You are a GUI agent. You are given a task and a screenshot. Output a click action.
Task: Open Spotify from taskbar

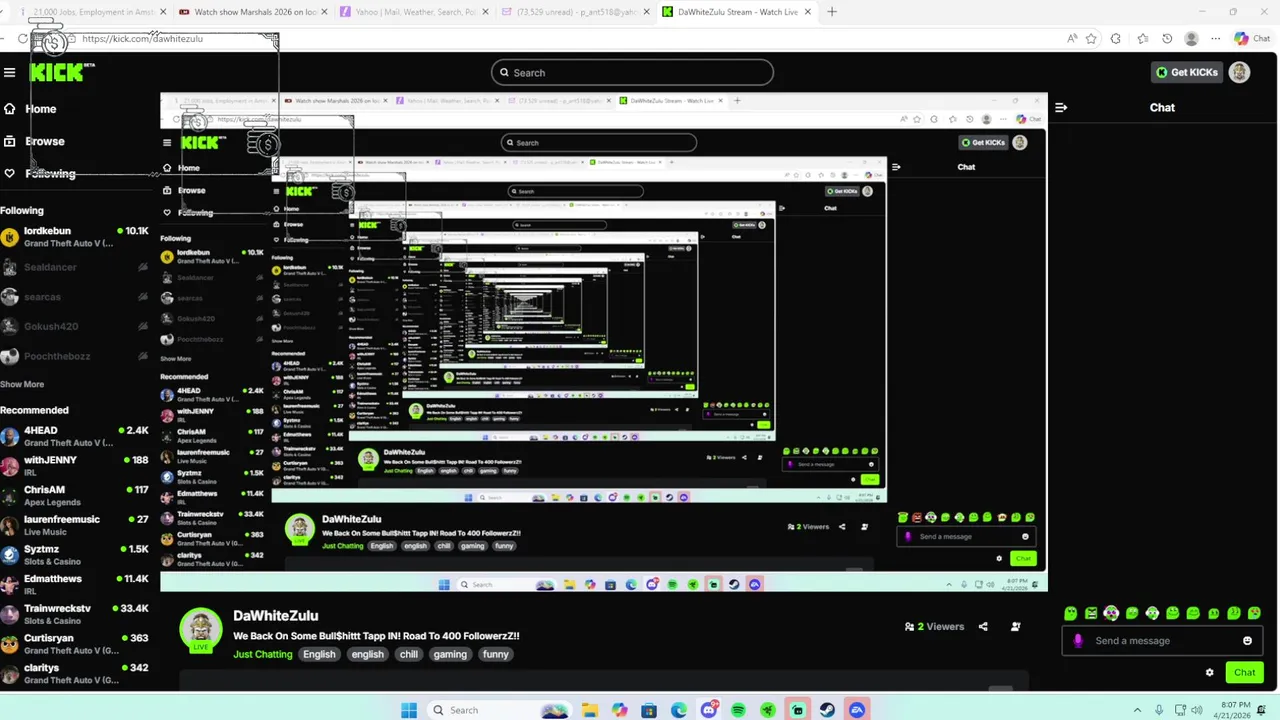point(738,710)
